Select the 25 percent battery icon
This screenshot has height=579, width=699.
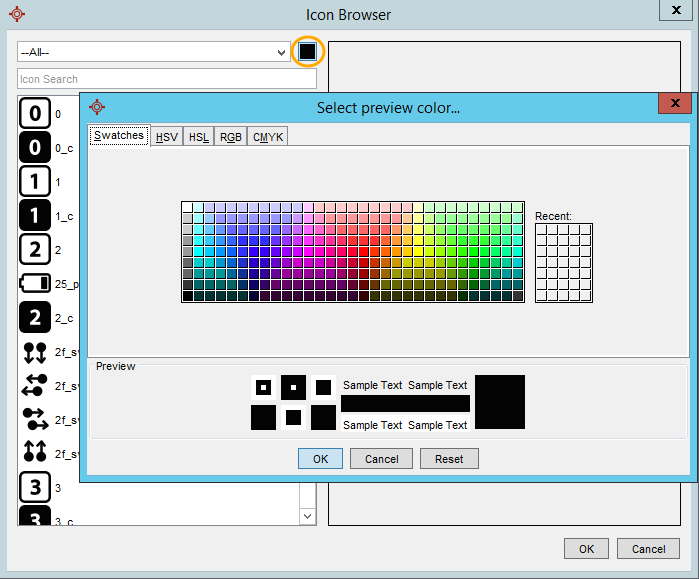tap(35, 284)
